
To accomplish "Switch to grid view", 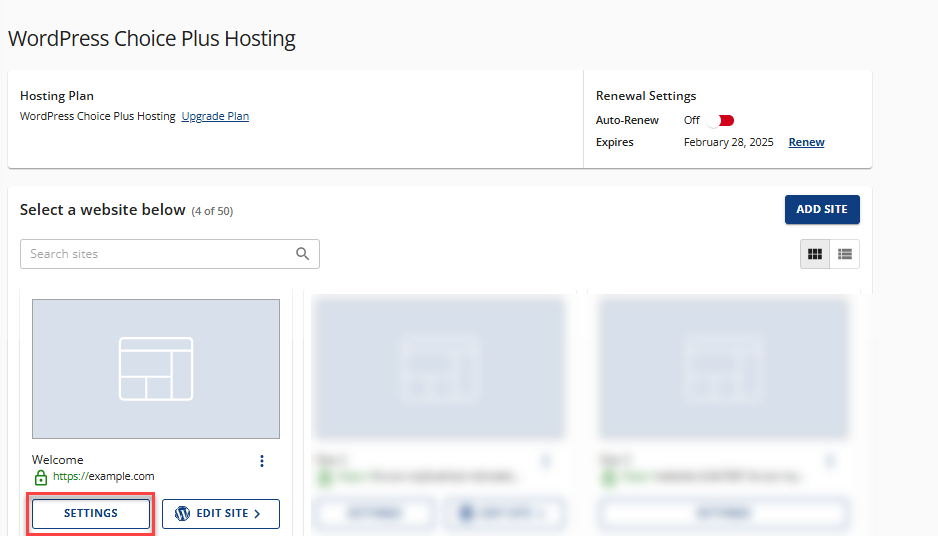I will point(815,254).
